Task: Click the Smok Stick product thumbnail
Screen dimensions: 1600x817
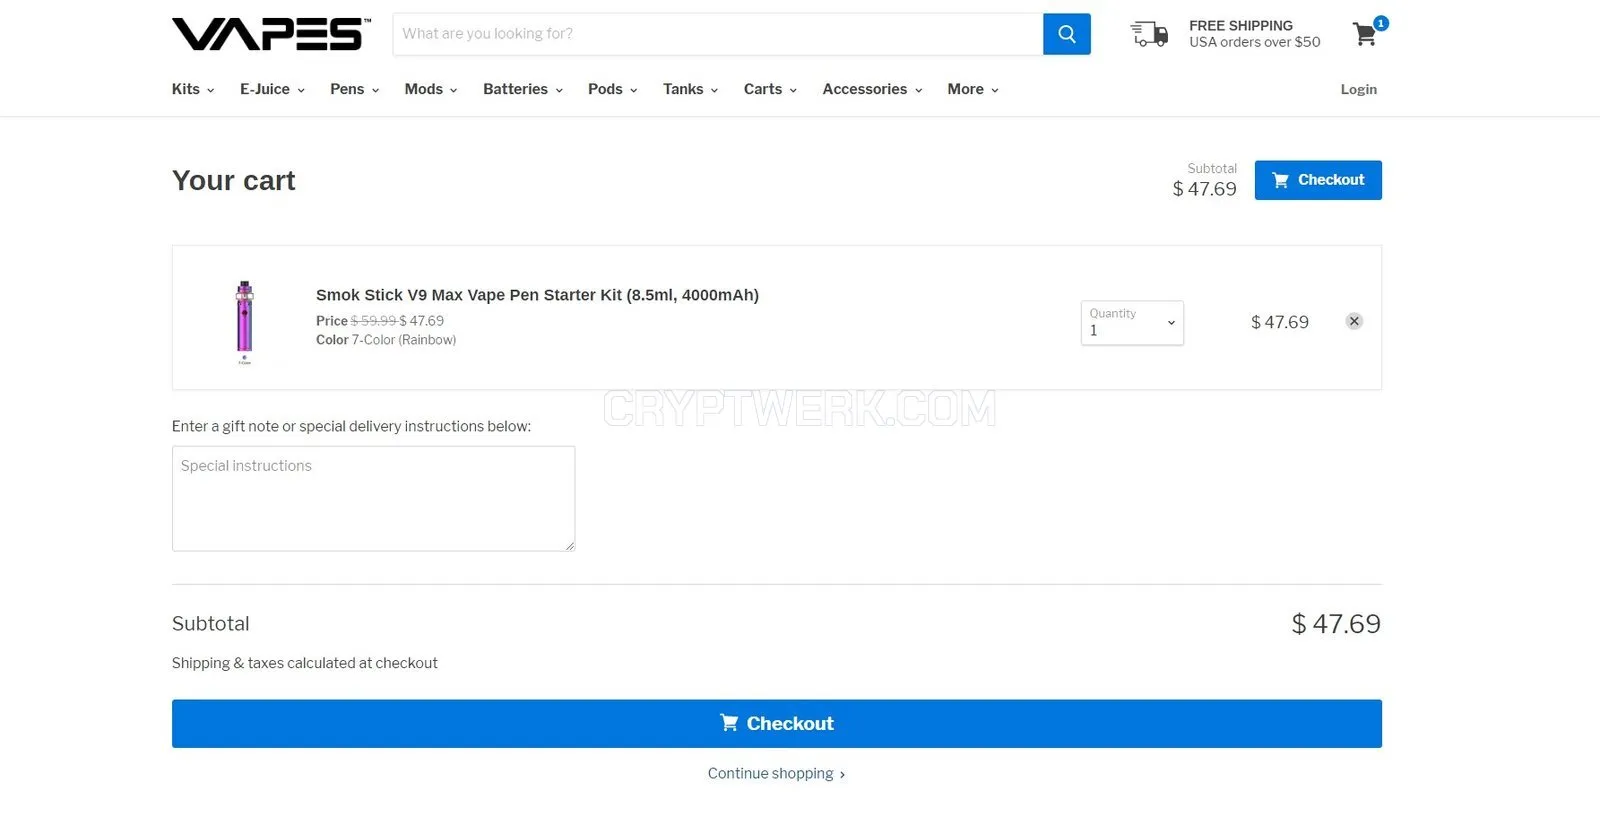Action: (245, 322)
